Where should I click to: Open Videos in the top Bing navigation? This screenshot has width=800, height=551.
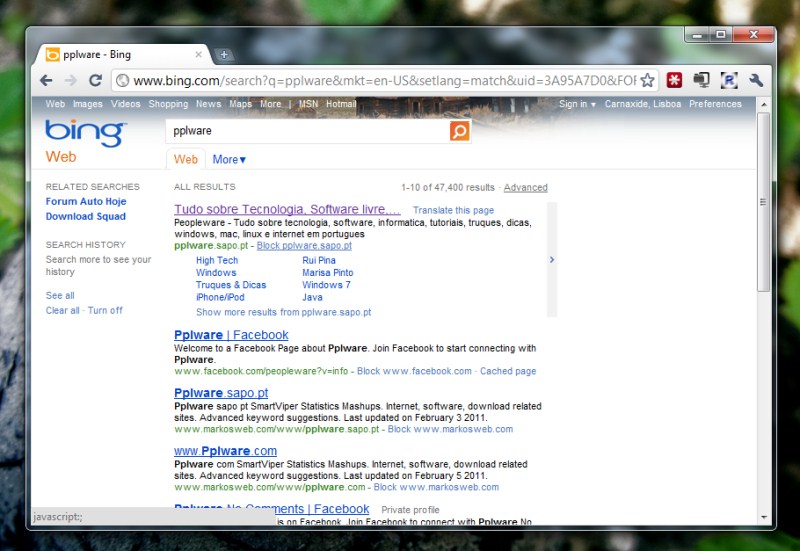126,104
